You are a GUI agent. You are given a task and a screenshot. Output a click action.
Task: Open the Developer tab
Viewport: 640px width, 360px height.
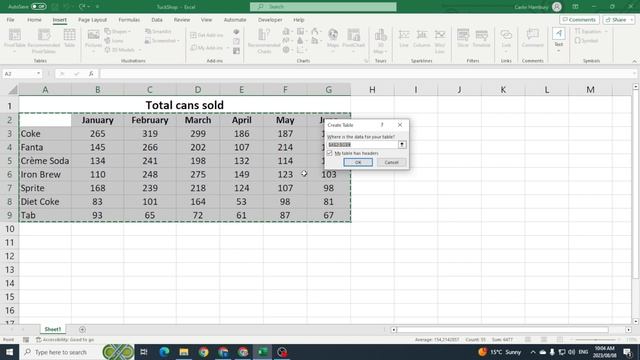270,20
